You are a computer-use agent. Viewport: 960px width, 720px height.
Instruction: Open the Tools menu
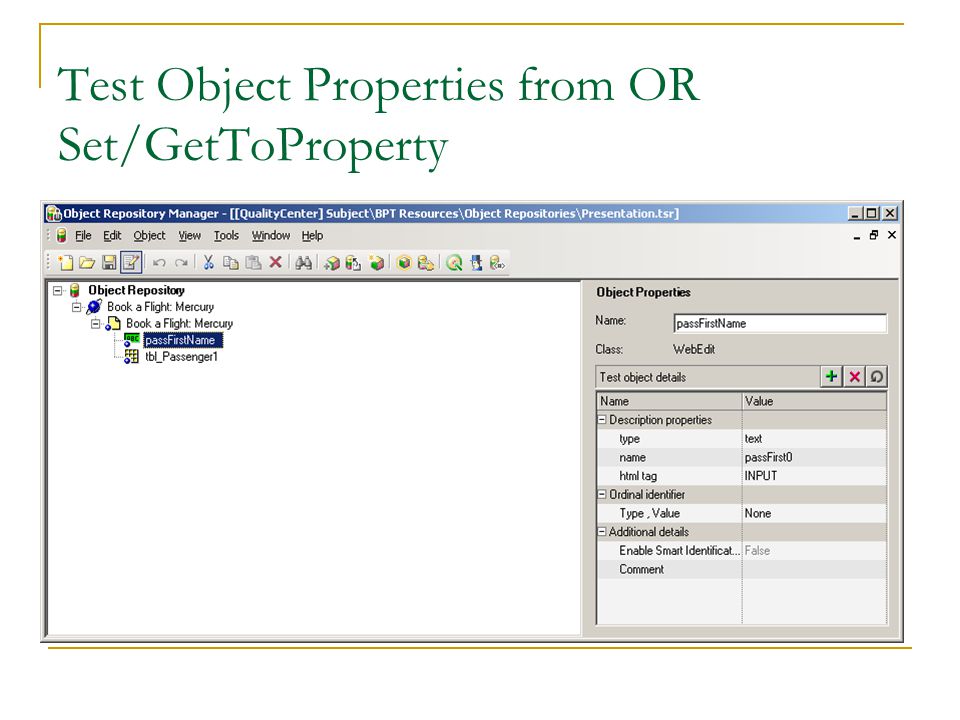(x=226, y=235)
